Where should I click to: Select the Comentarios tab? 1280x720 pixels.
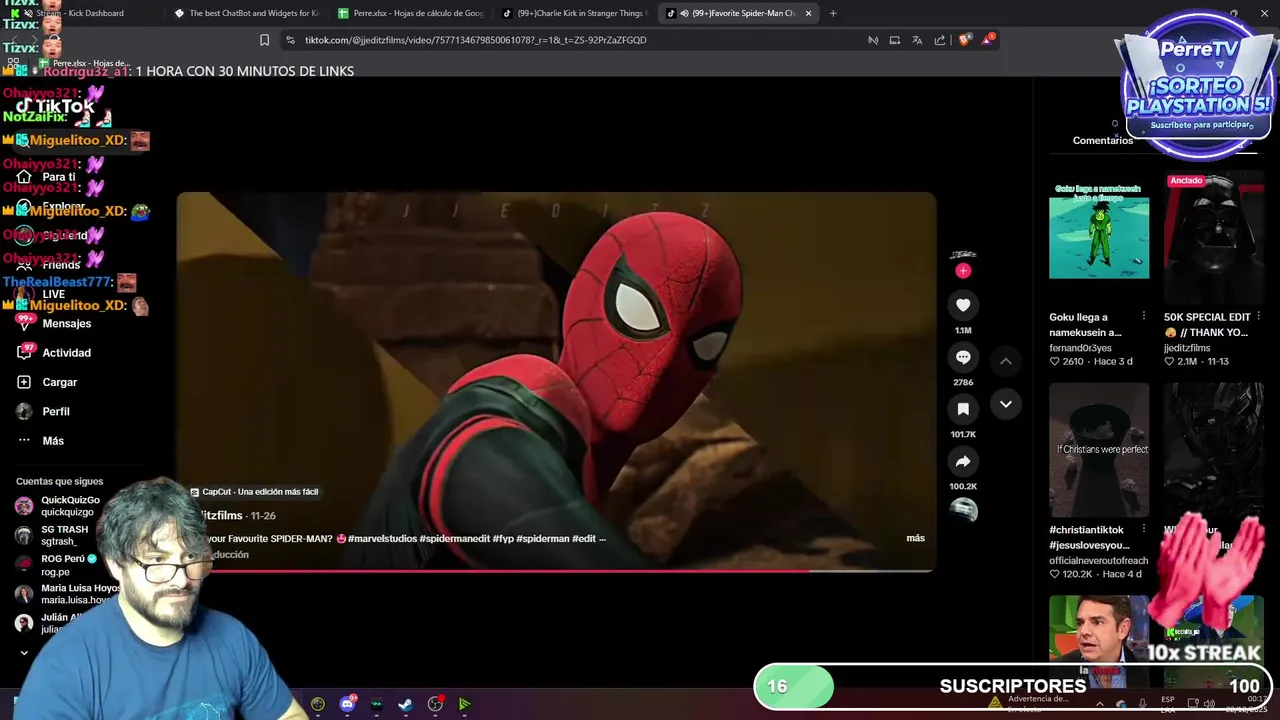pos(1103,141)
